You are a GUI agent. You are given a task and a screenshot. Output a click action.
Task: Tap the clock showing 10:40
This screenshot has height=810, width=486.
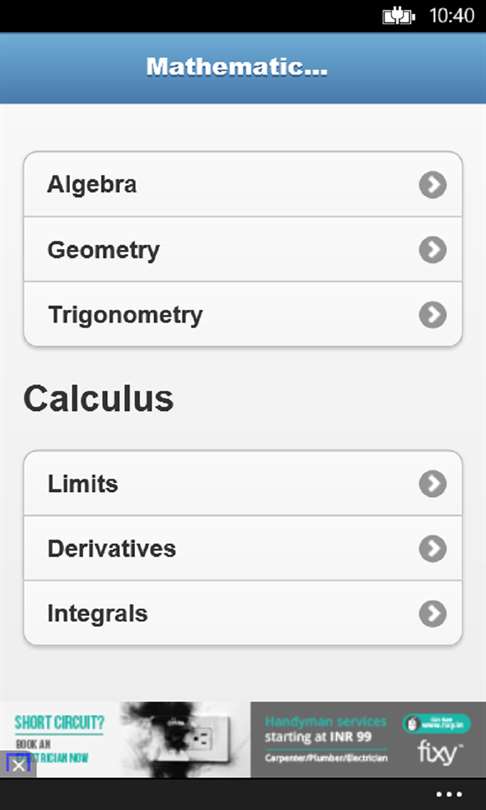452,15
